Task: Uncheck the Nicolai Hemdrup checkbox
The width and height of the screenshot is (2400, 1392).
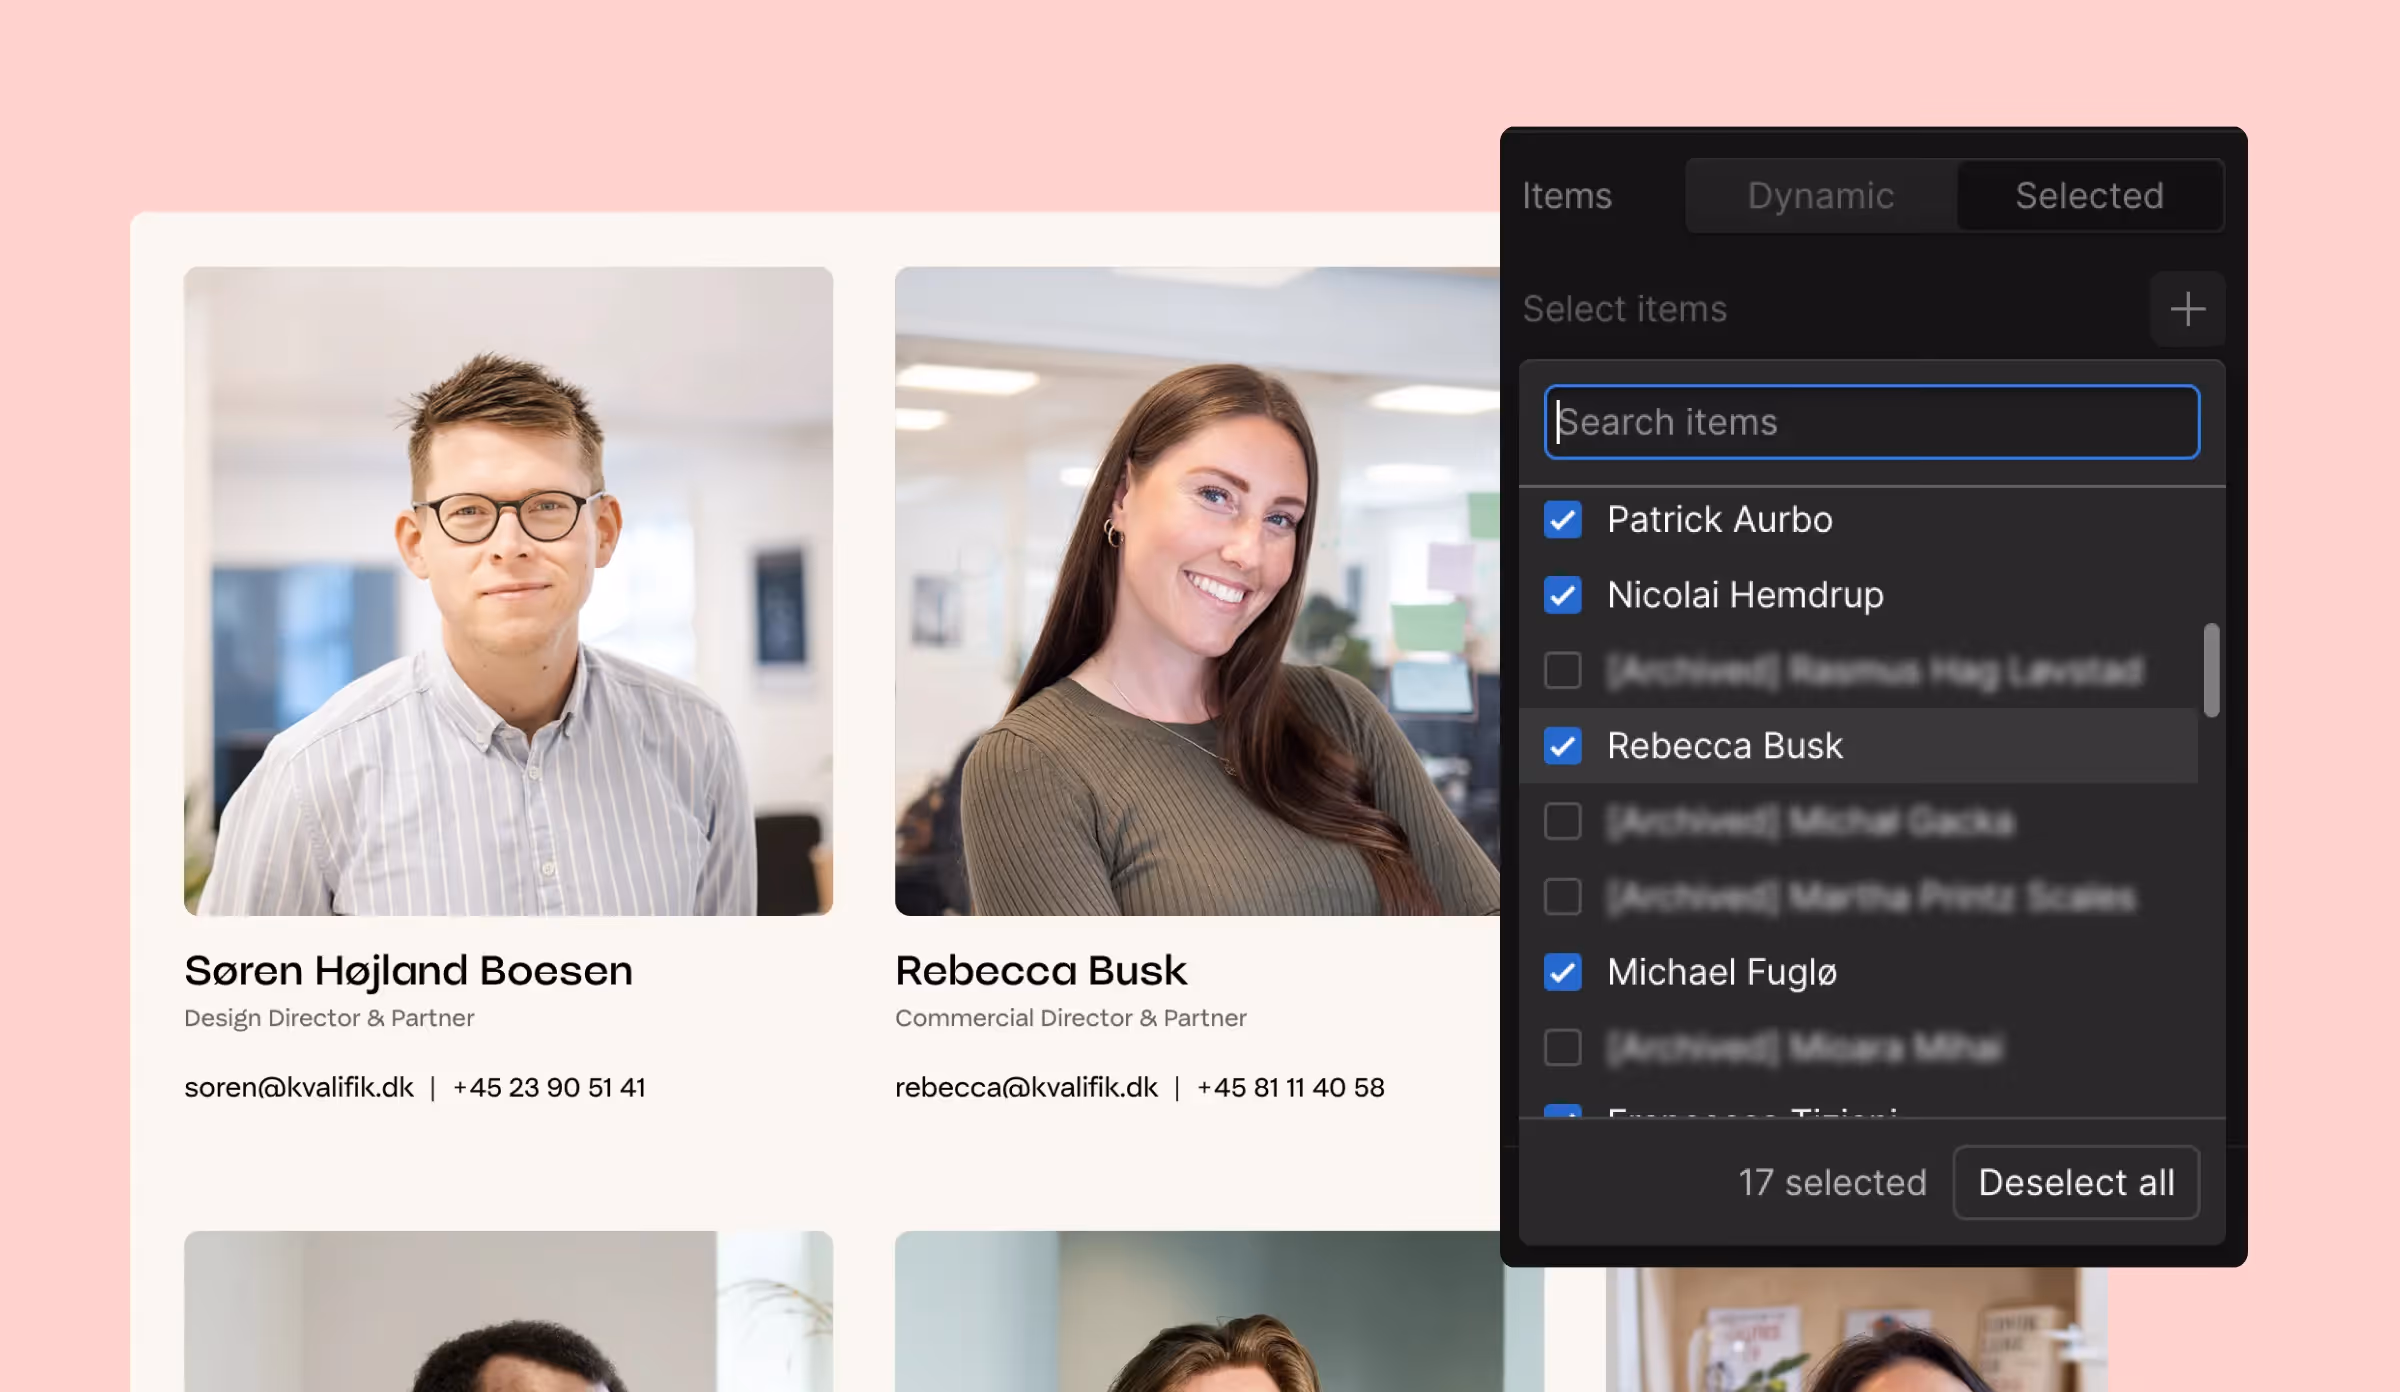Action: [x=1563, y=596]
